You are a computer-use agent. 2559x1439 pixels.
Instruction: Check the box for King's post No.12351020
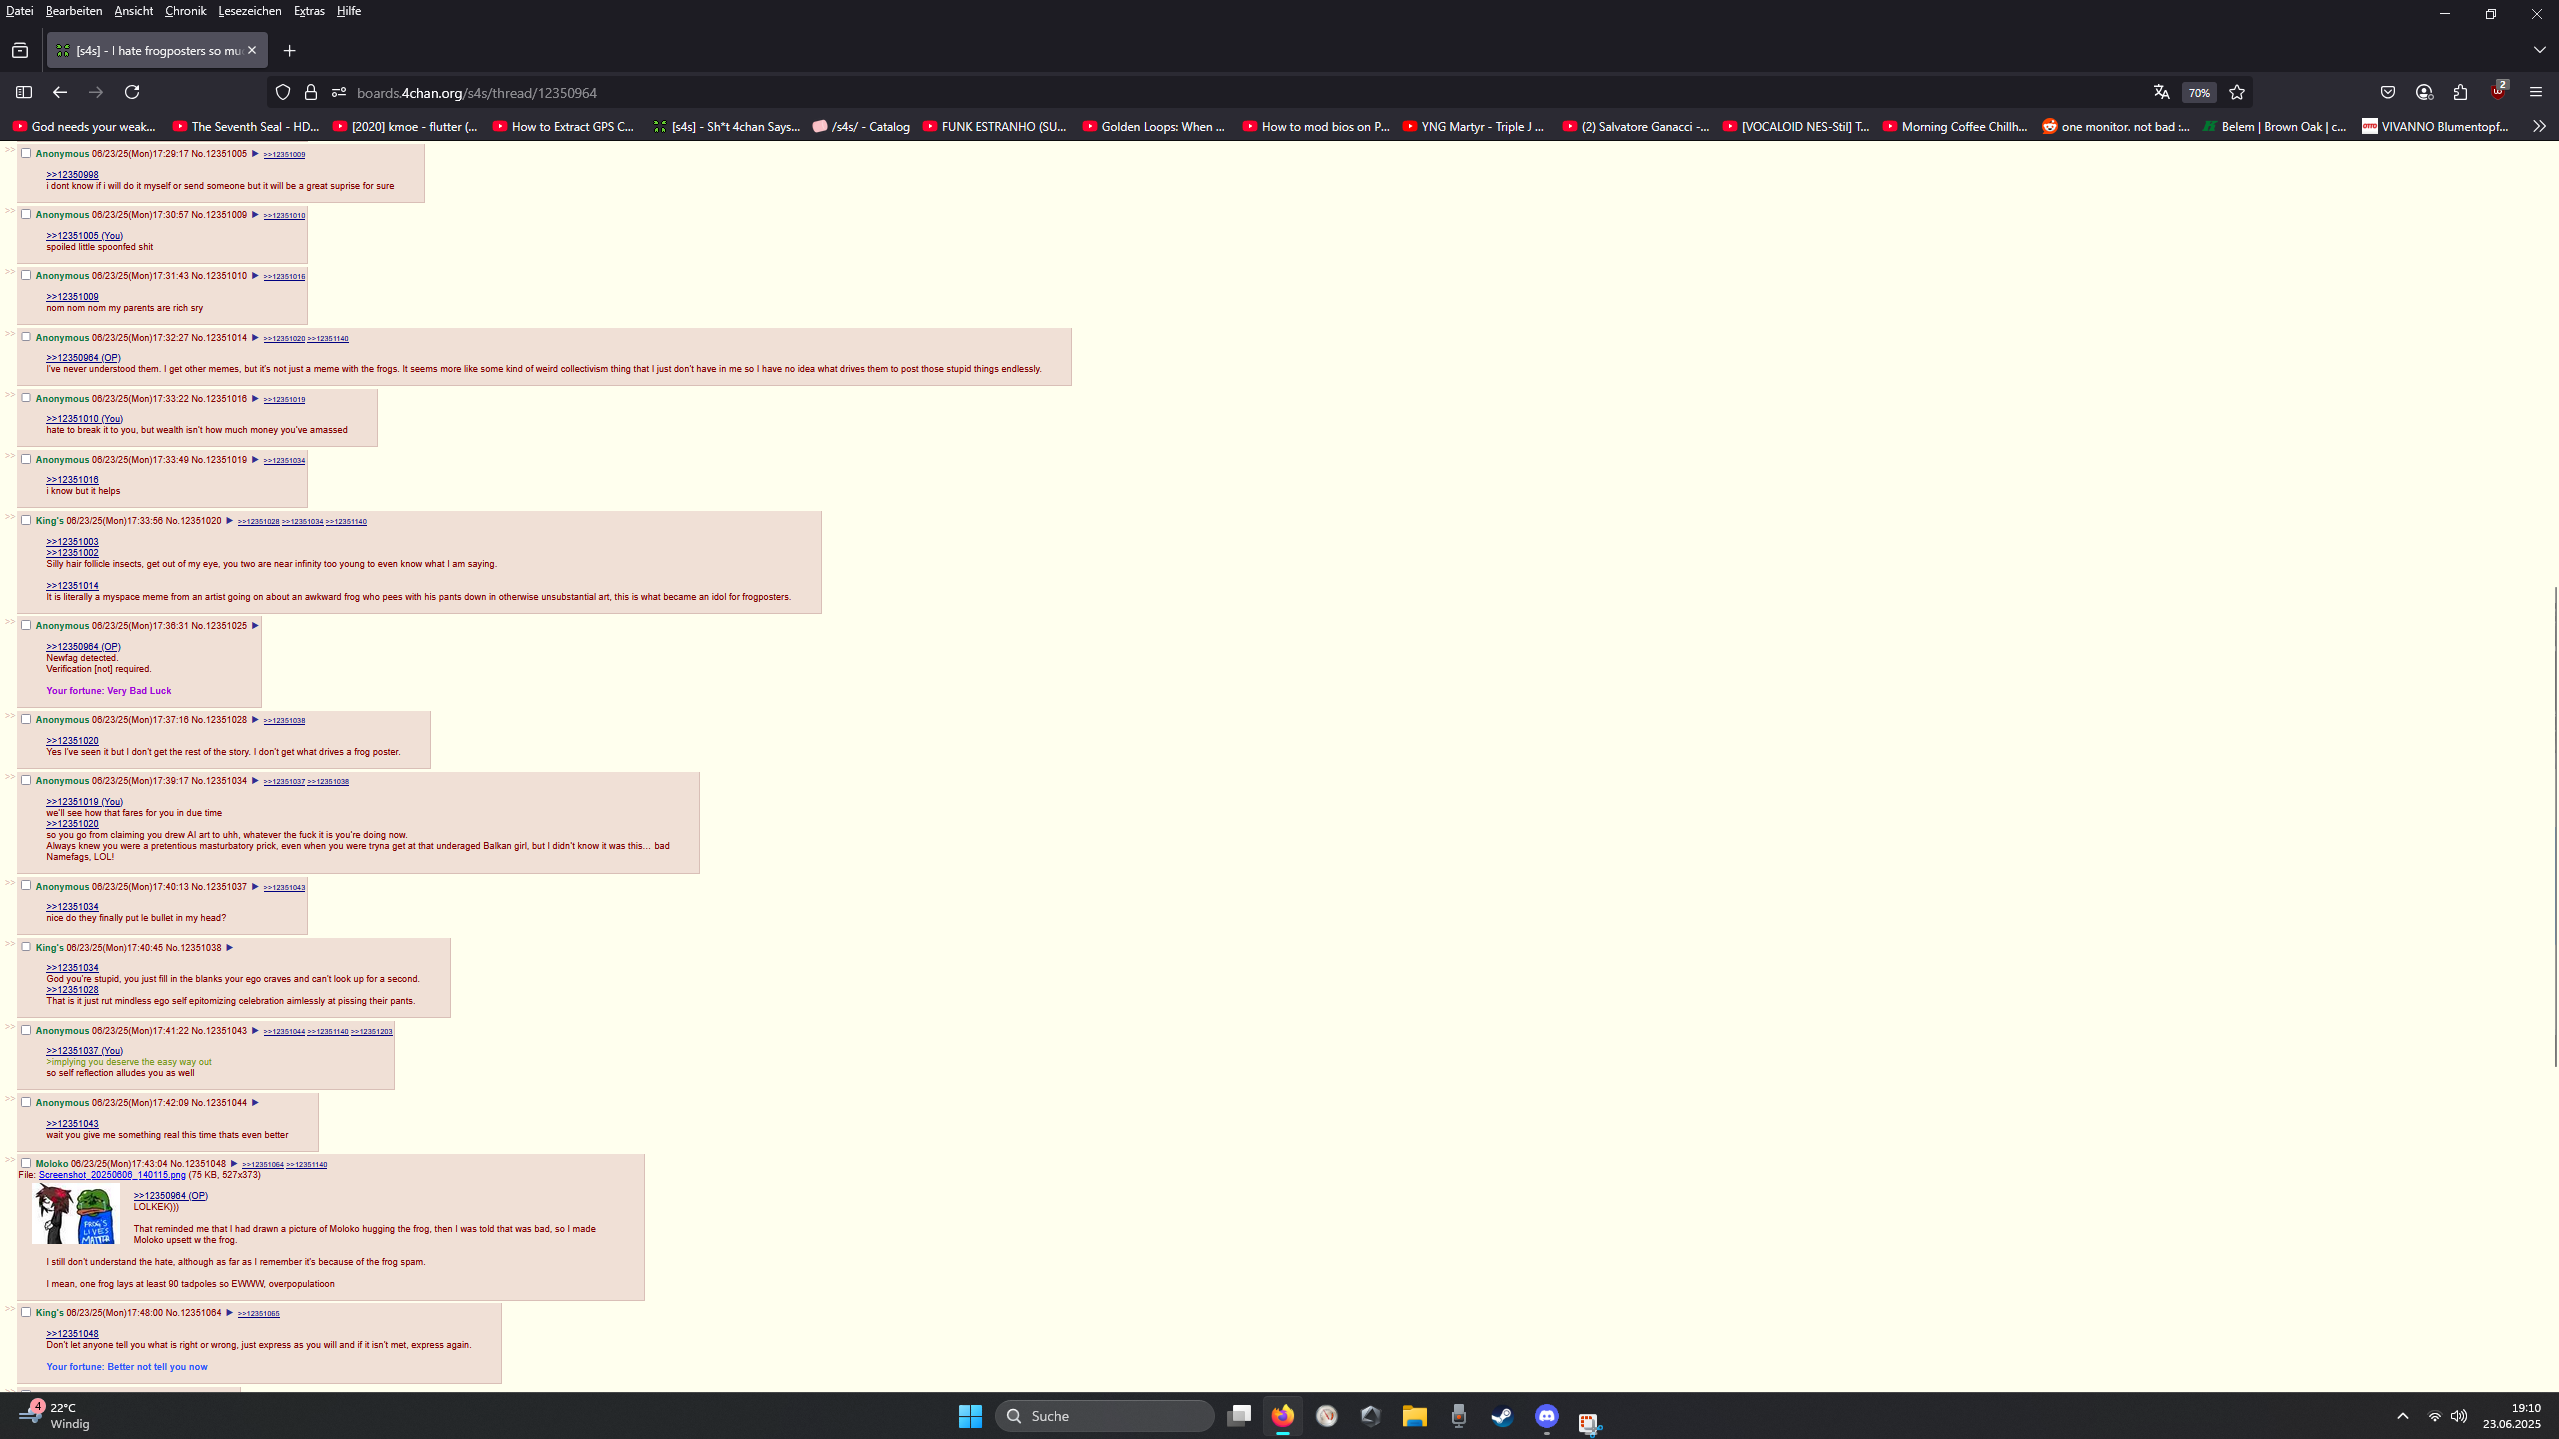[x=26, y=521]
